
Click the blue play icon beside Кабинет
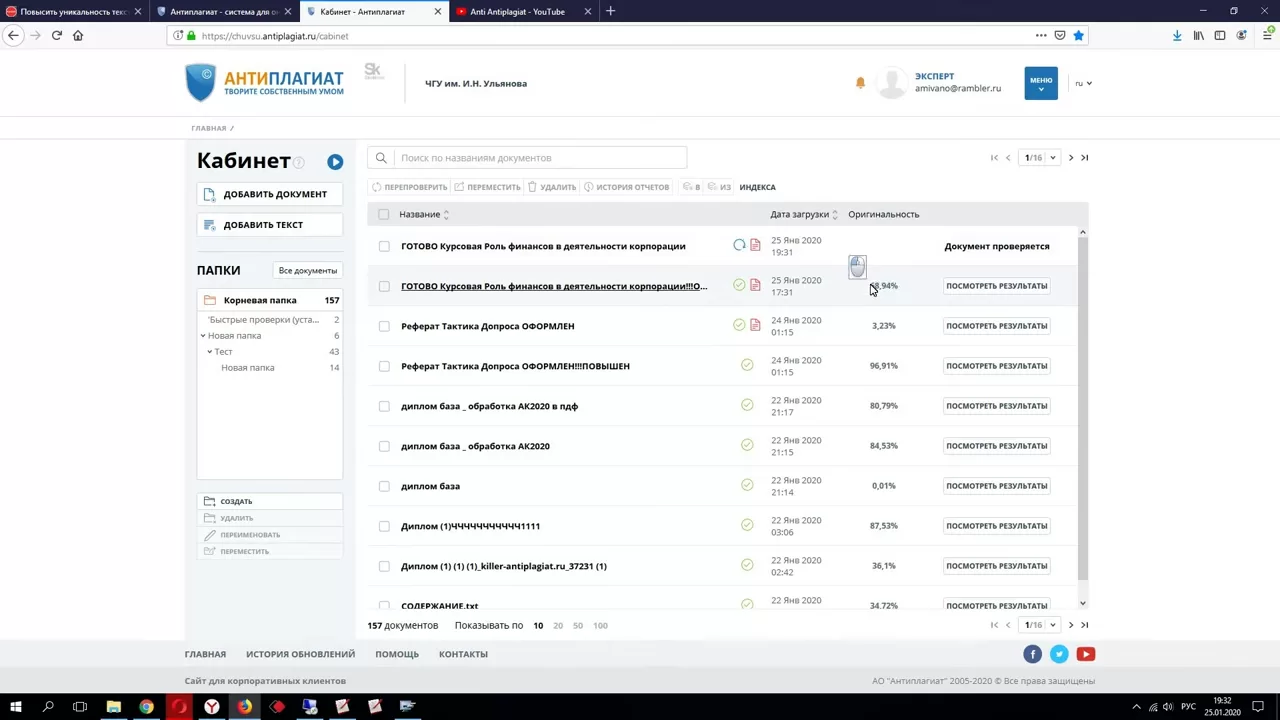pos(335,162)
